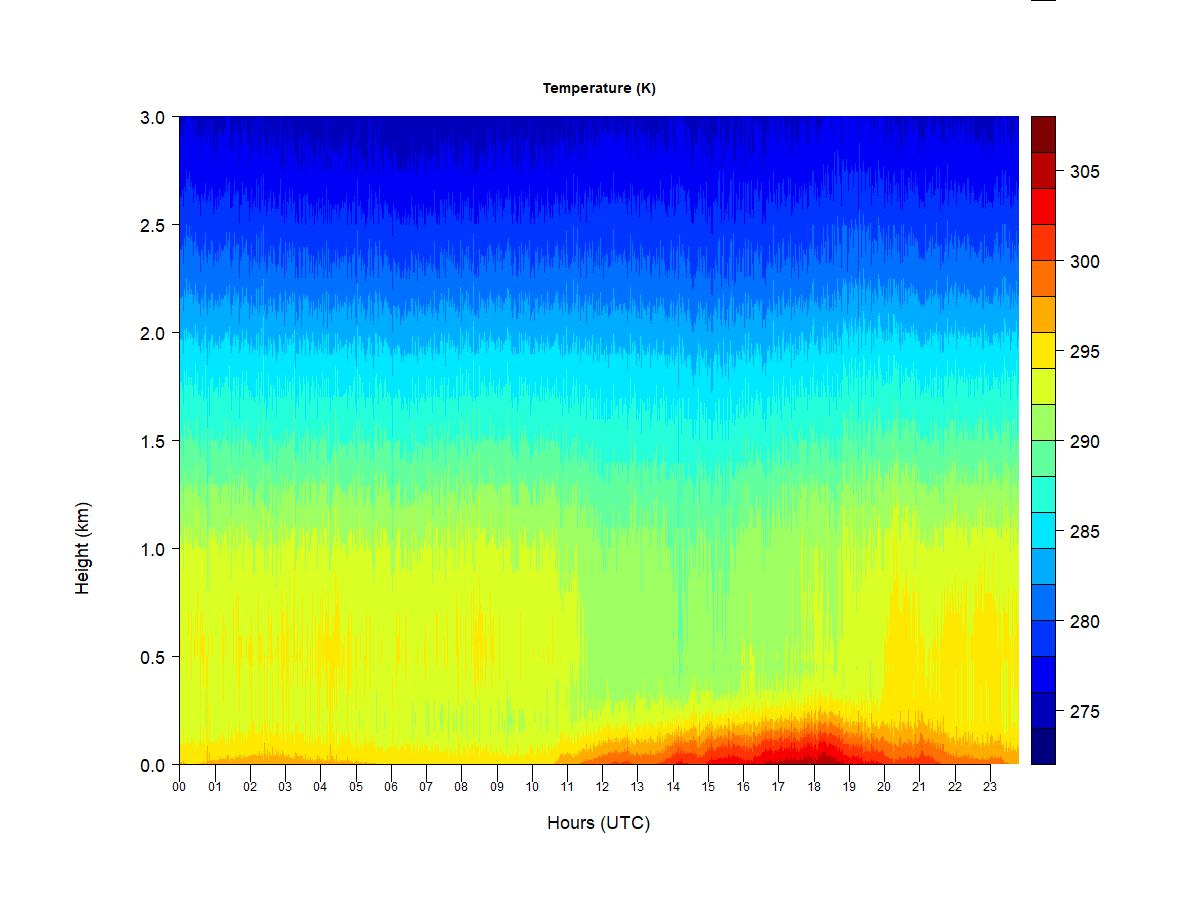Click the 0.5 height axis tick label
The image size is (1200, 900).
pyautogui.click(x=152, y=657)
